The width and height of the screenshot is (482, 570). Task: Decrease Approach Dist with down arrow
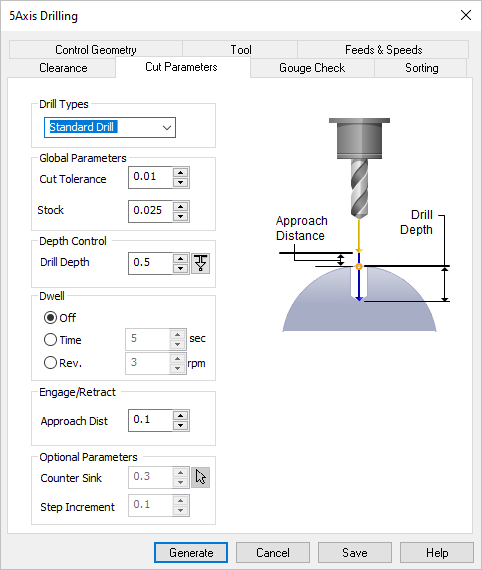[181, 426]
